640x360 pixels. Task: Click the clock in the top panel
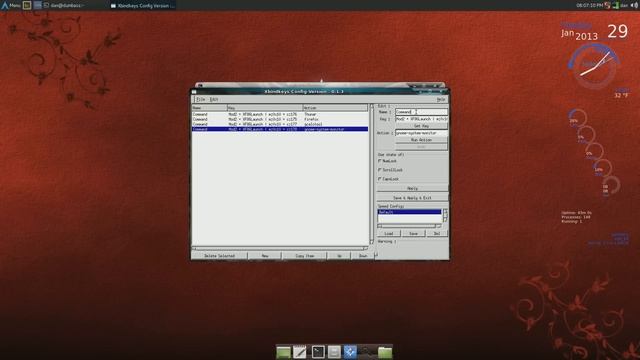(x=589, y=5)
